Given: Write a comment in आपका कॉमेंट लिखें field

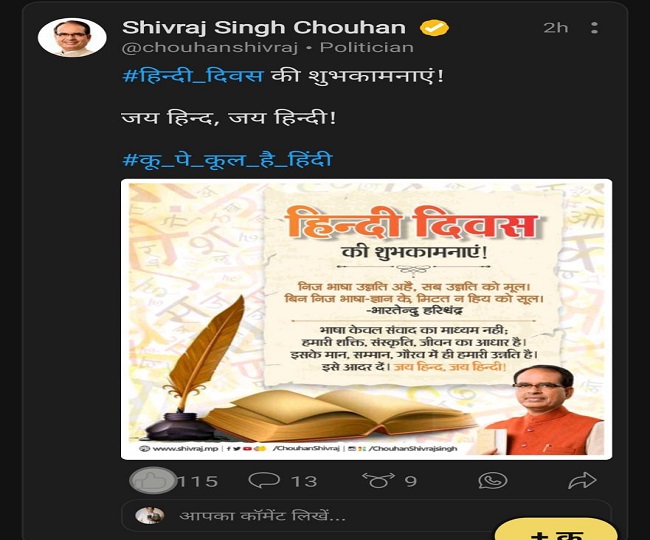Looking at the screenshot, I should pyautogui.click(x=366, y=516).
